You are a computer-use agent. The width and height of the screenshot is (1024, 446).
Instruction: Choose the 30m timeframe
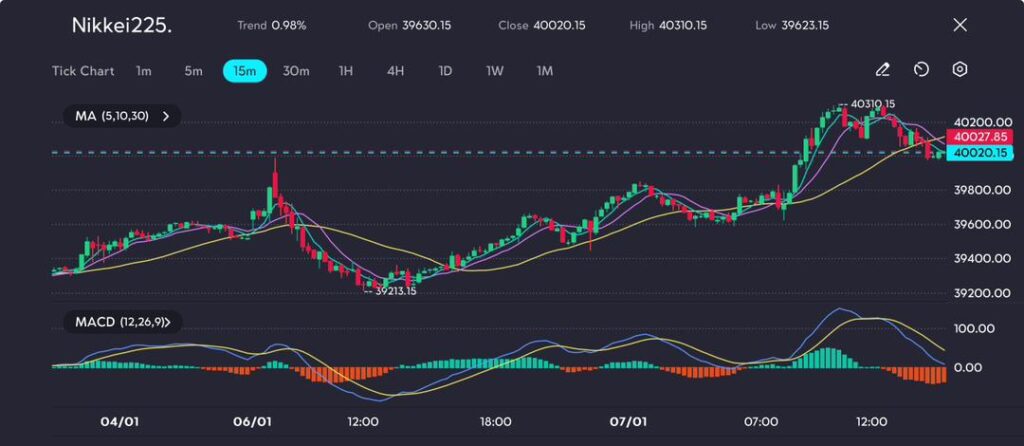(x=296, y=71)
